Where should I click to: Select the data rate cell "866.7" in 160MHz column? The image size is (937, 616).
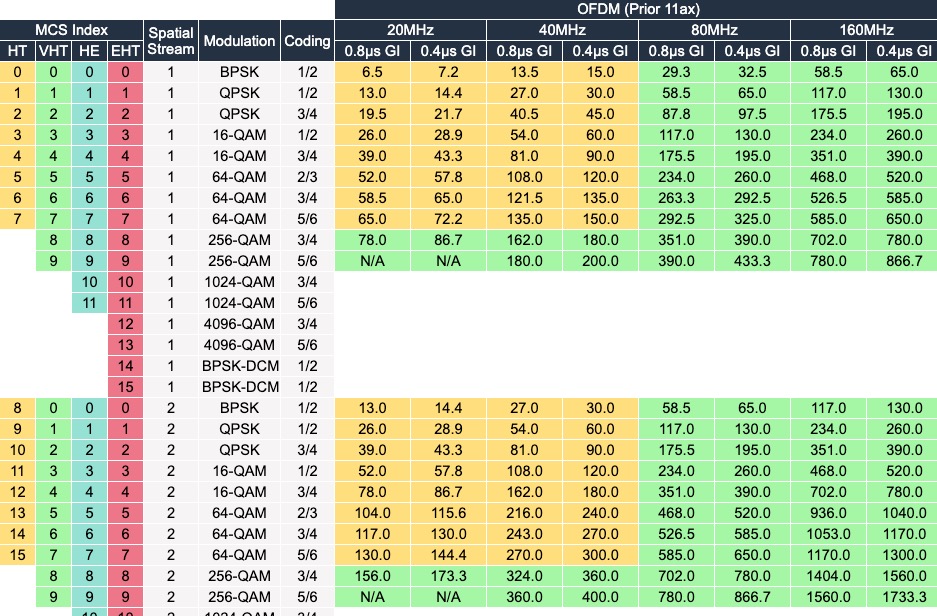[x=902, y=261]
